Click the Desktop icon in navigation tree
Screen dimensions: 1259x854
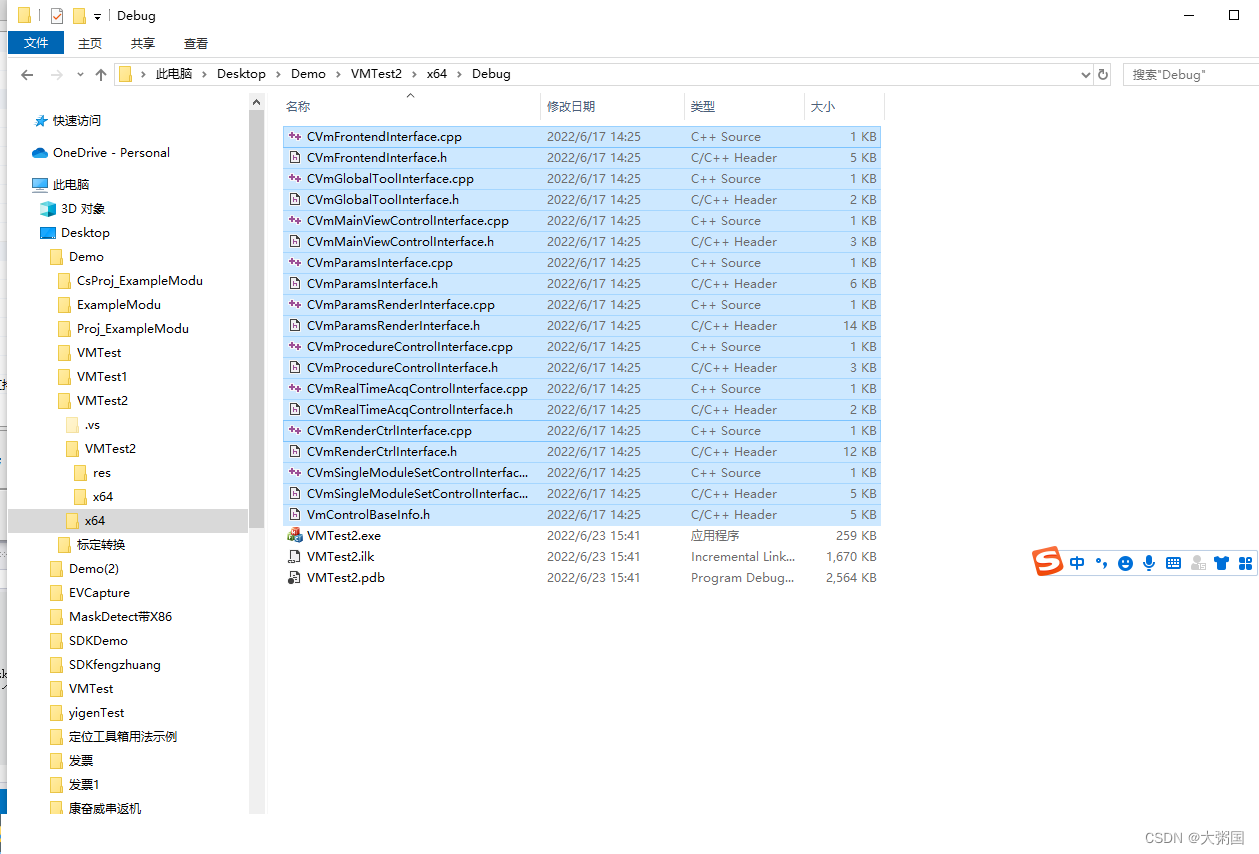click(x=47, y=233)
